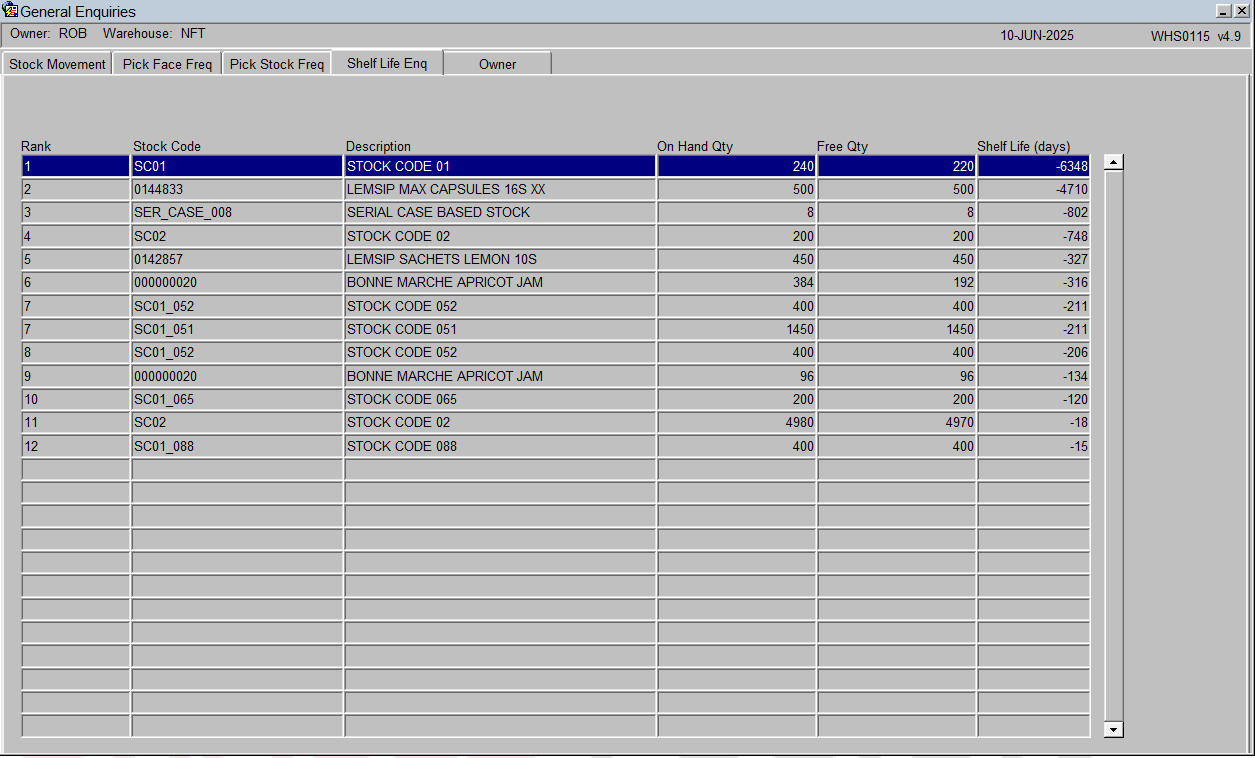Click shelf life value -748
1255x758 pixels.
(x=1034, y=236)
